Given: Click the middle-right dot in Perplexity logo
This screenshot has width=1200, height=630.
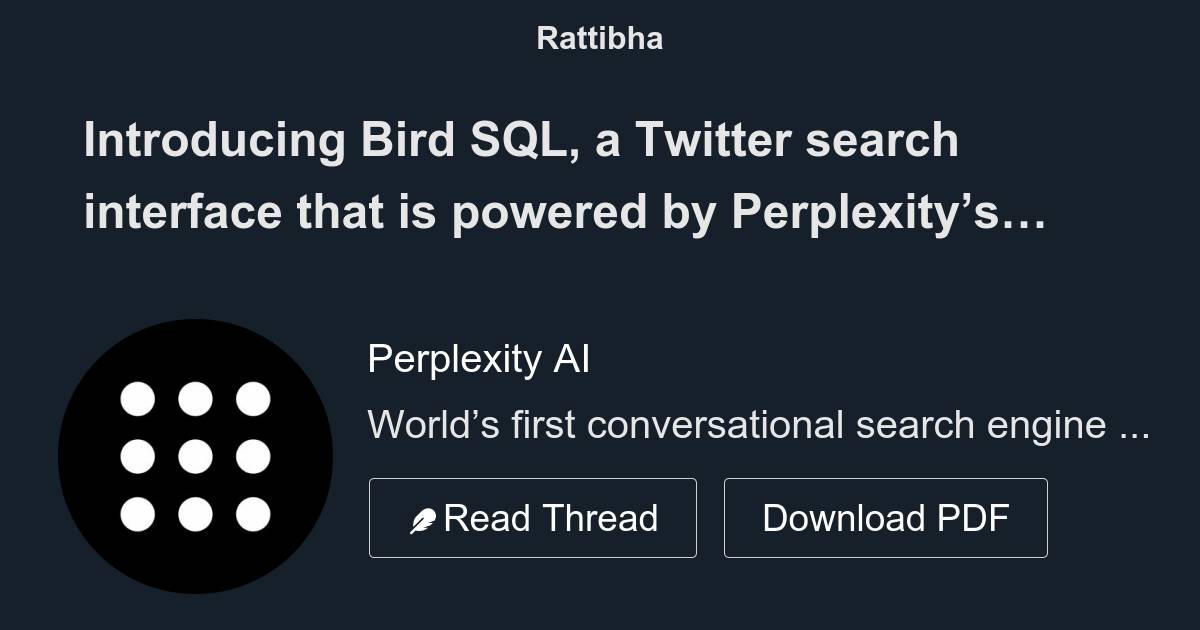Looking at the screenshot, I should coord(253,457).
